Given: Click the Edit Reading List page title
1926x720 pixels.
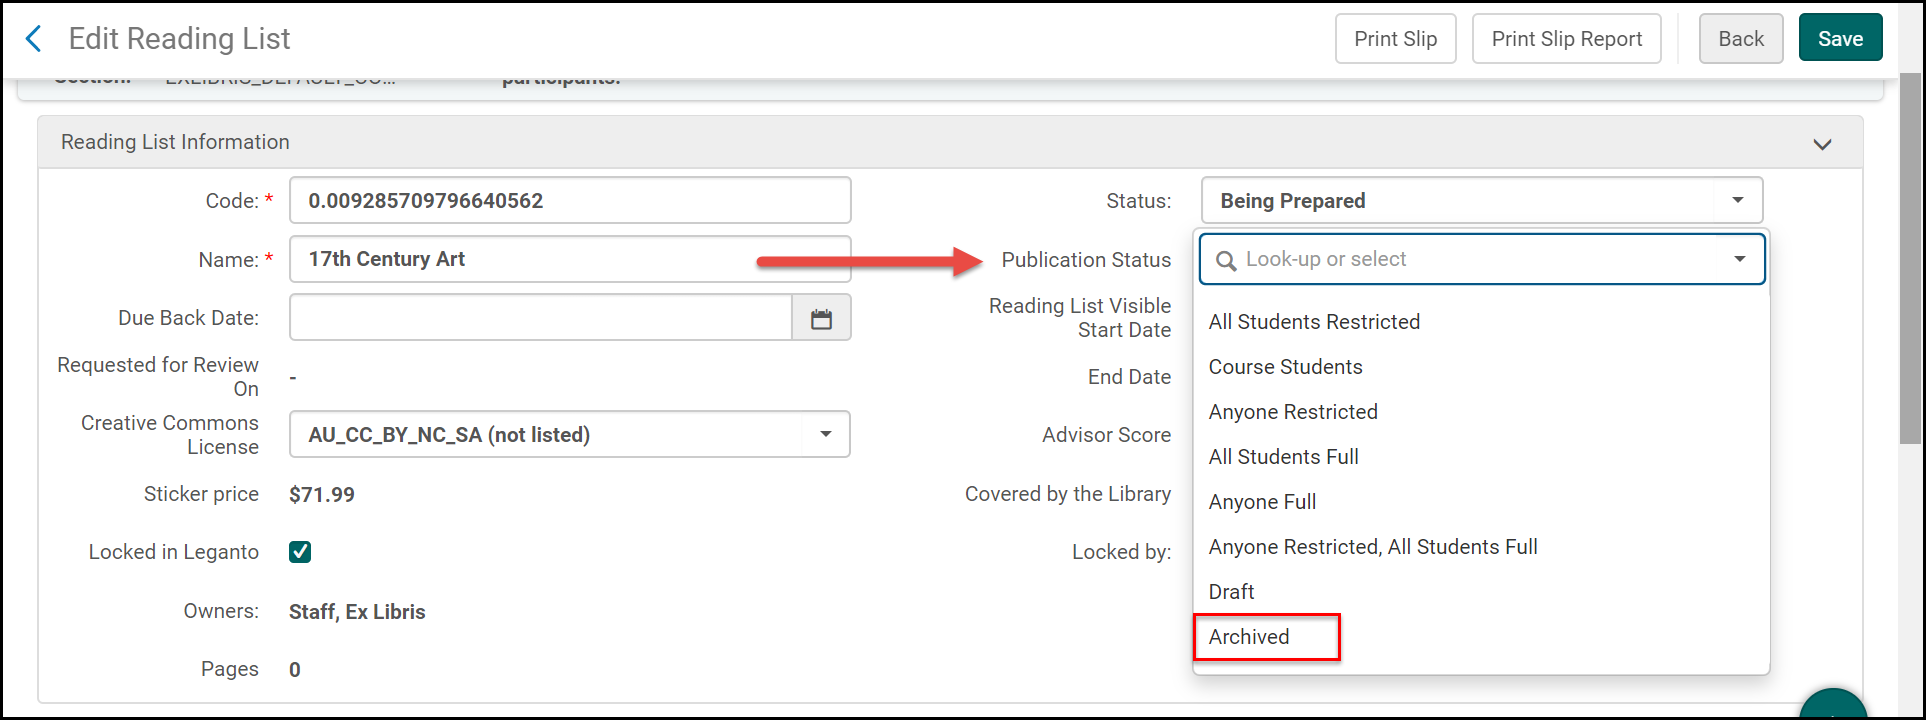Looking at the screenshot, I should (179, 39).
